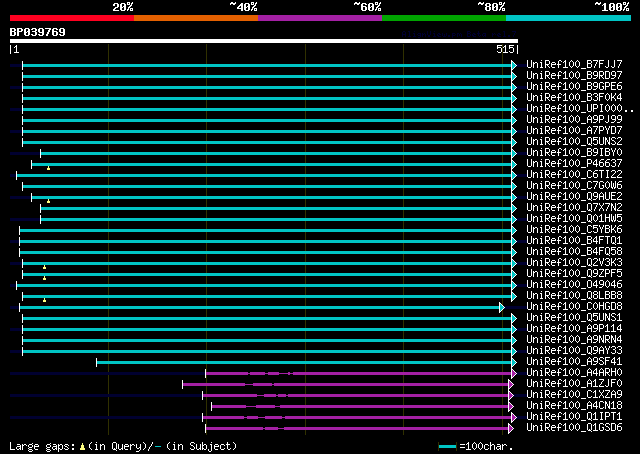Select the cyan ~100% identity legend segment
This screenshot has height=454, width=640.
coord(568,18)
